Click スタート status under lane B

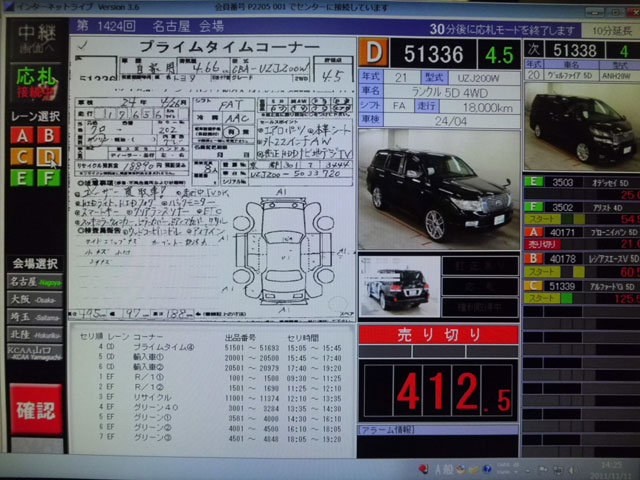(x=542, y=271)
